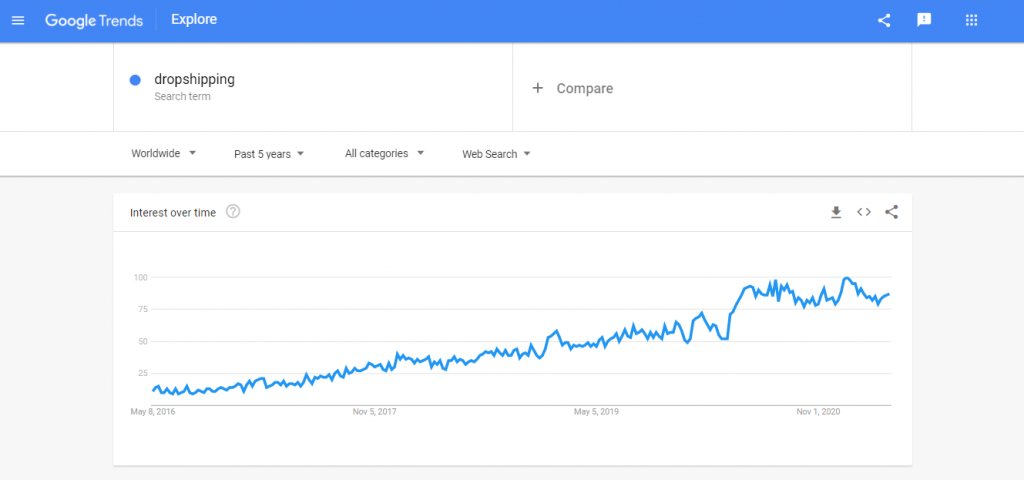Open the Interest over time help icon
This screenshot has width=1024, height=480.
point(233,212)
